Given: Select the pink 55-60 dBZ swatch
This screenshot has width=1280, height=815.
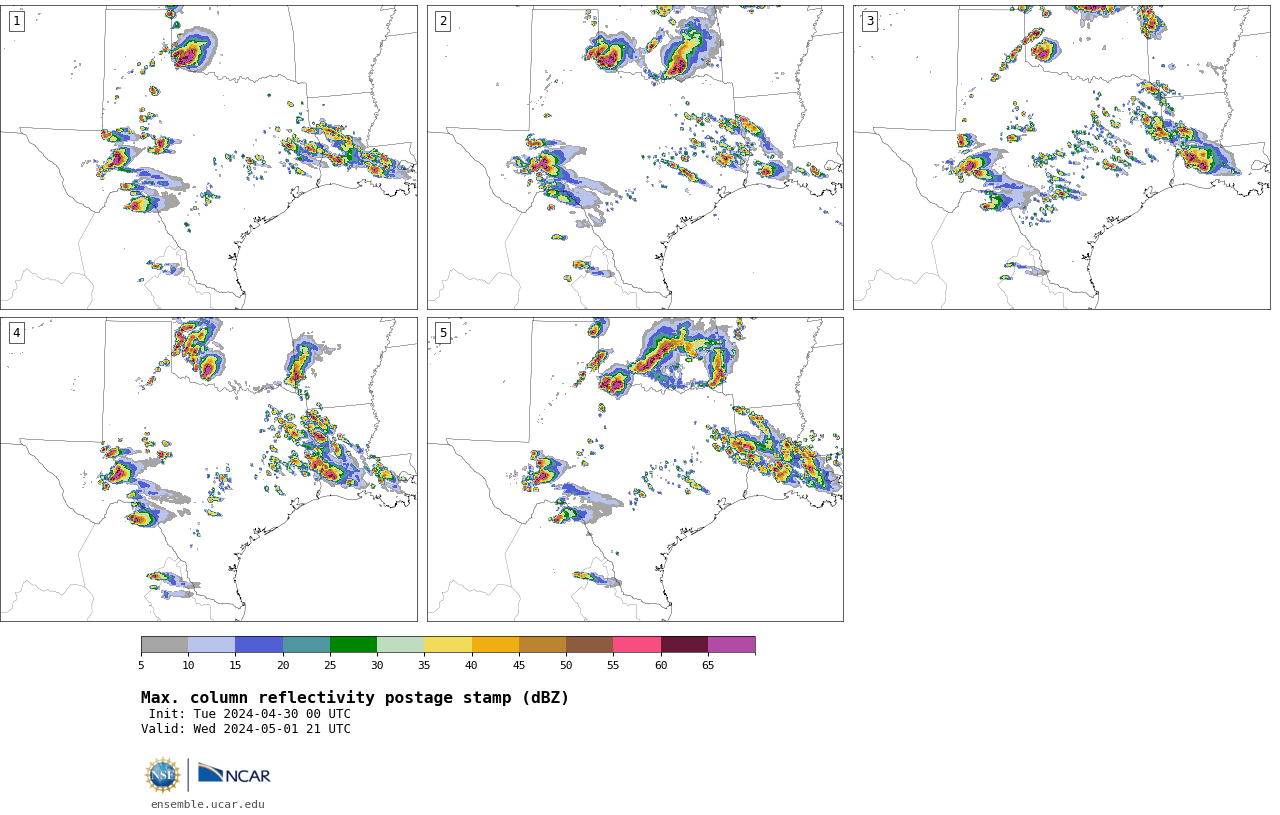Looking at the screenshot, I should 637,644.
